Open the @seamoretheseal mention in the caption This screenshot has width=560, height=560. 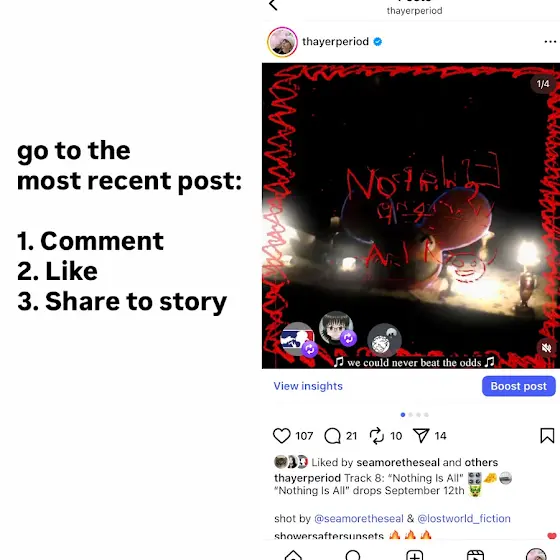pyautogui.click(x=359, y=518)
